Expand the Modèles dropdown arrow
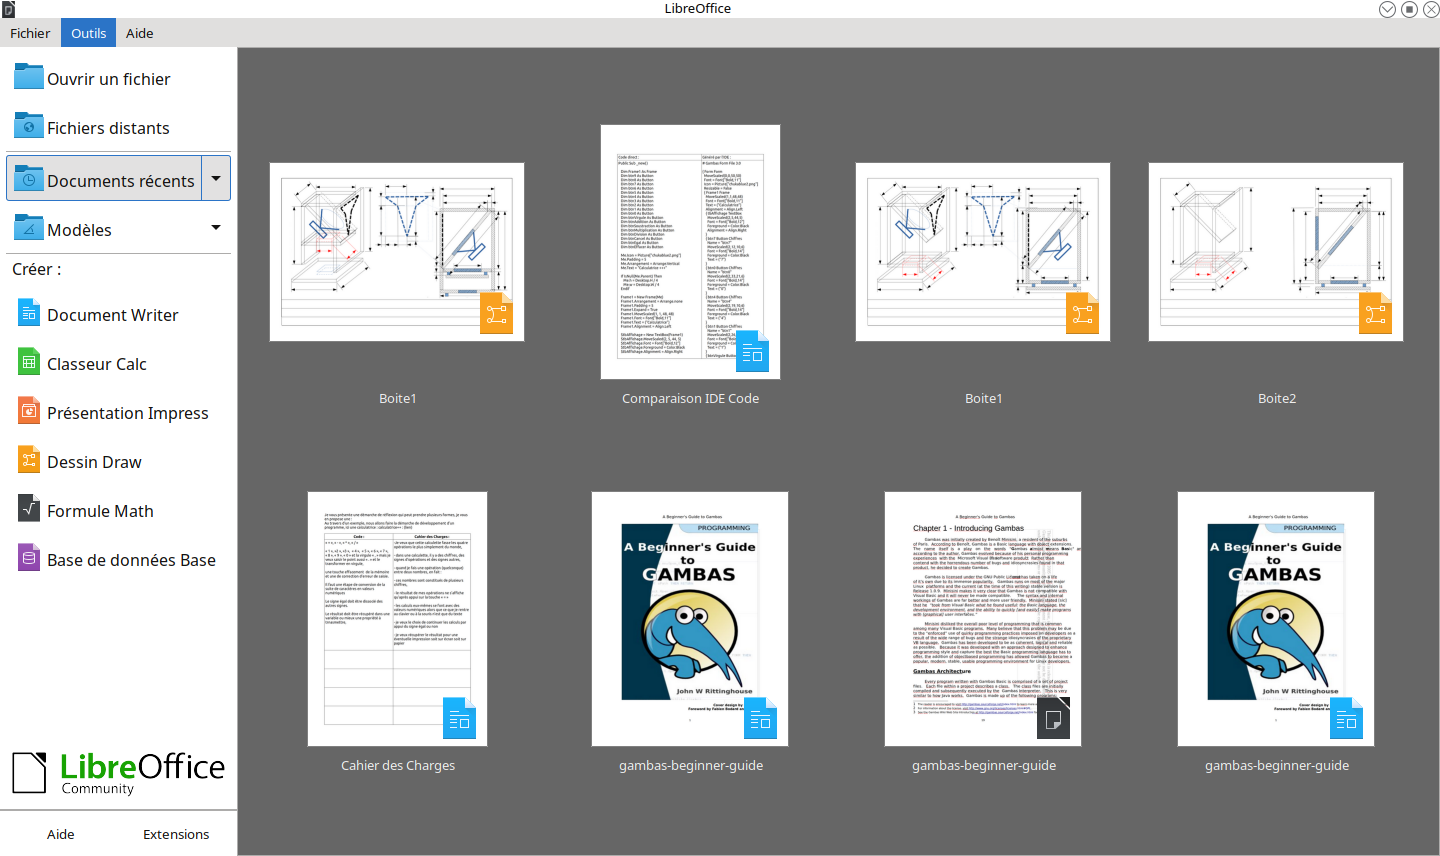Image resolution: width=1440 pixels, height=856 pixels. pos(216,228)
